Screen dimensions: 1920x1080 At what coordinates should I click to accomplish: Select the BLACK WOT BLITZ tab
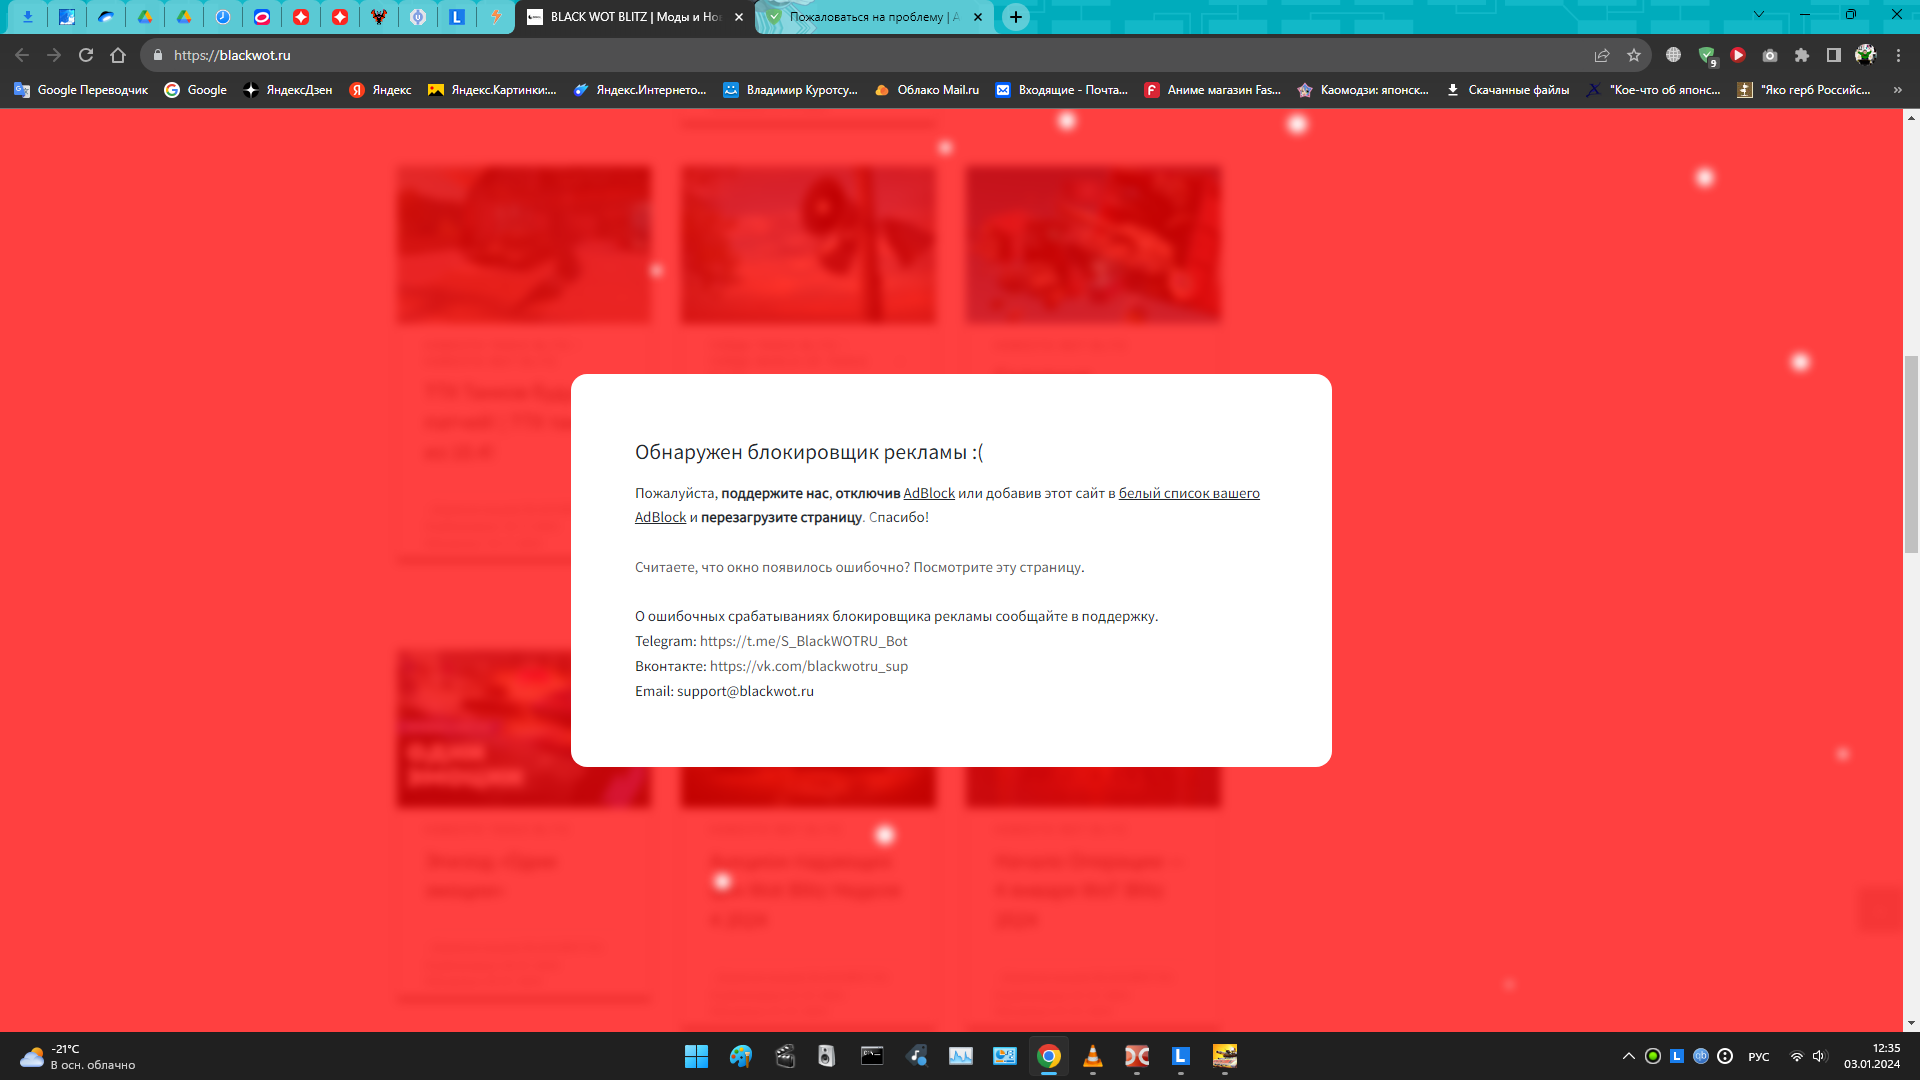pyautogui.click(x=630, y=17)
